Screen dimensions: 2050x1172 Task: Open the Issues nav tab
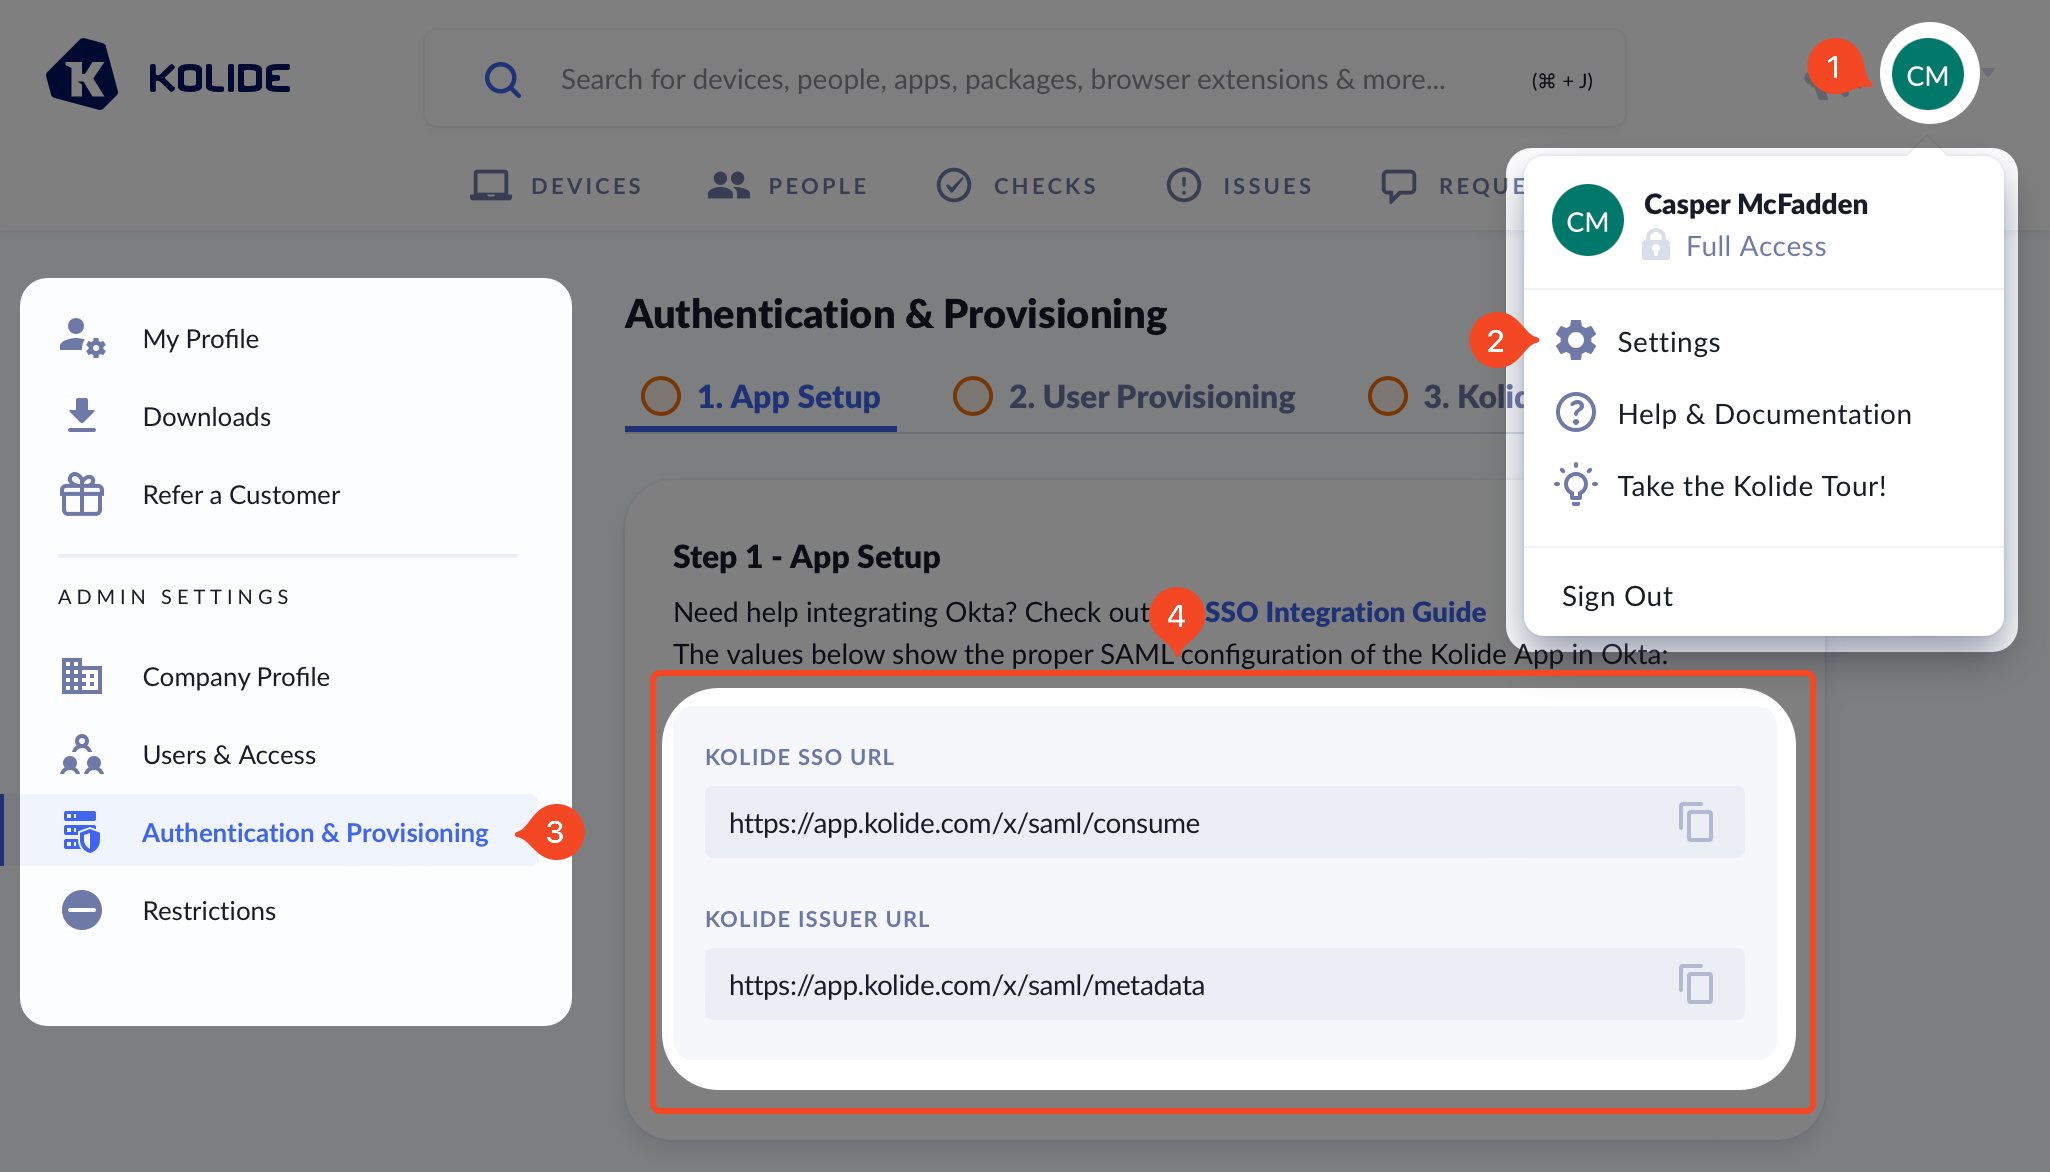point(1238,186)
